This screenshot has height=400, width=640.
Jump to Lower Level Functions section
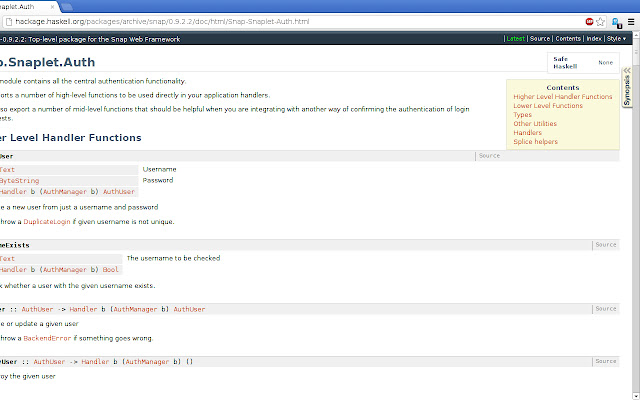(548, 106)
